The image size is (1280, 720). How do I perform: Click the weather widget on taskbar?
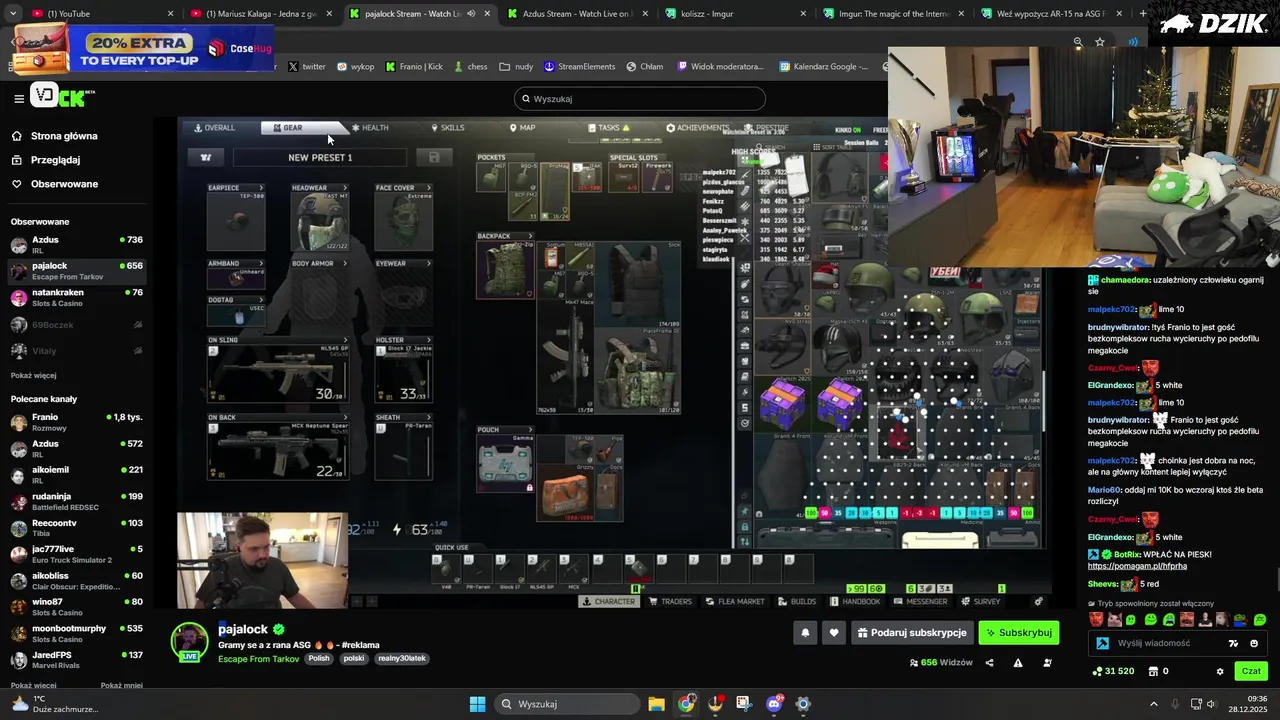[54, 704]
